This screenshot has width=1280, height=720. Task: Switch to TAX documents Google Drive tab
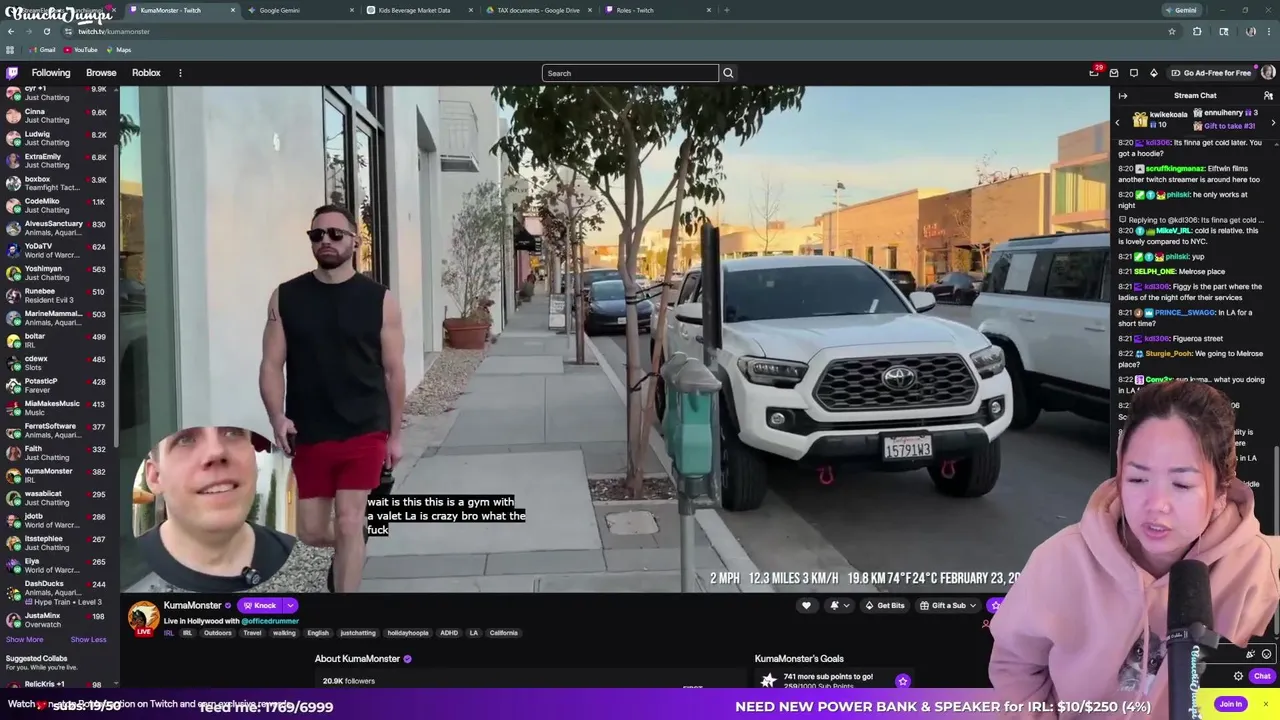click(x=538, y=10)
